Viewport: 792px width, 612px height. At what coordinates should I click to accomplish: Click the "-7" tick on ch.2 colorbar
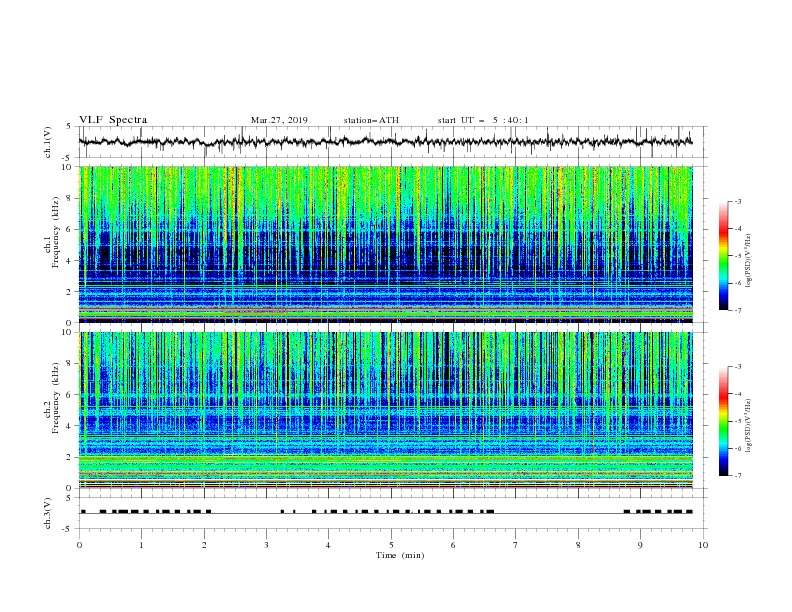[x=737, y=475]
